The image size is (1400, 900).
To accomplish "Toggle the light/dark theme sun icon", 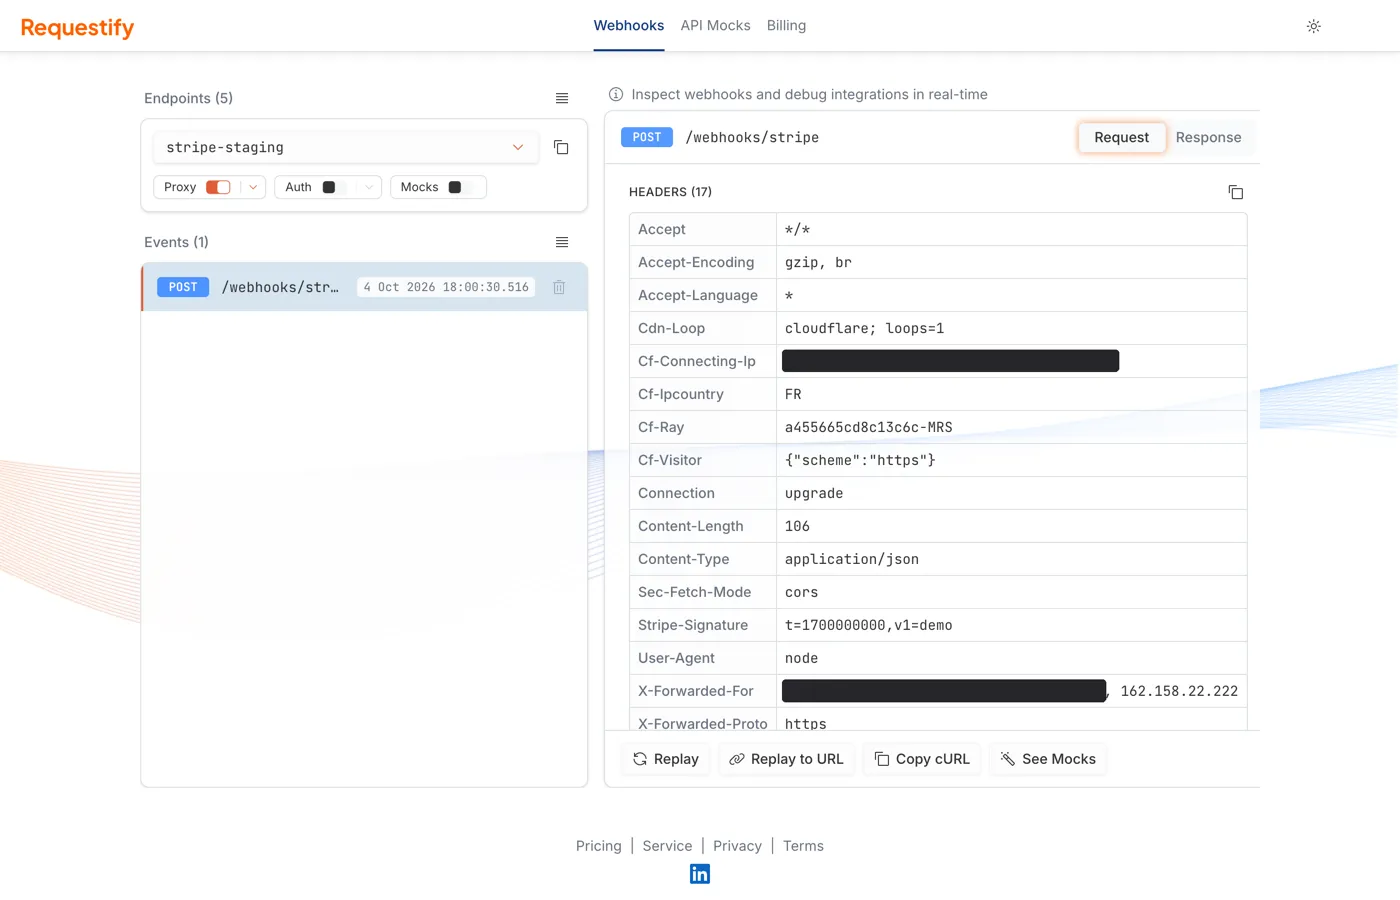I will 1313,26.
